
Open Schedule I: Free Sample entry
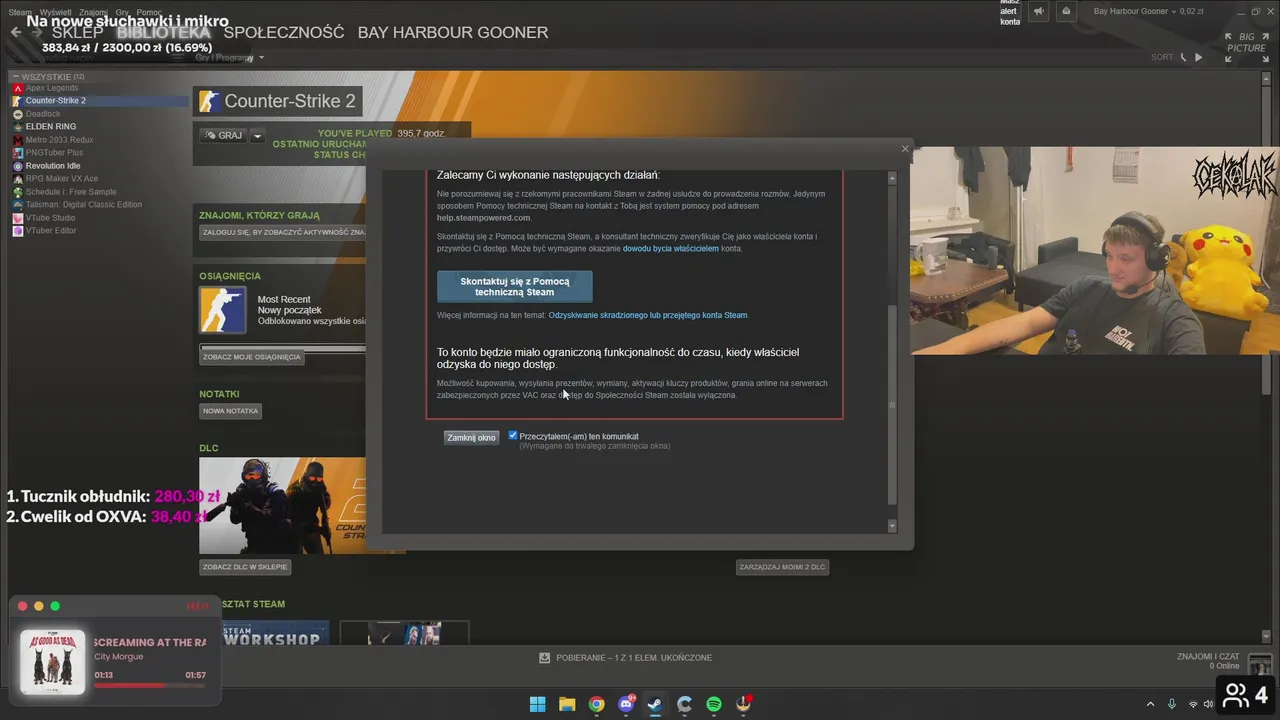[x=71, y=192]
